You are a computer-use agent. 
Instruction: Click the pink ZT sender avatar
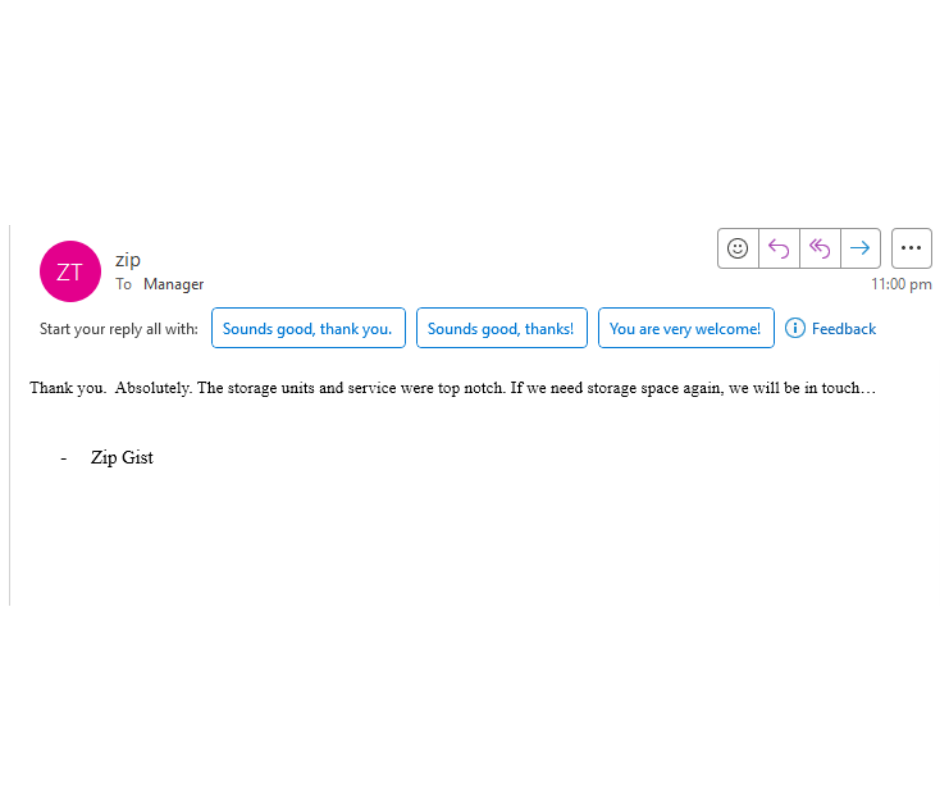(70, 271)
